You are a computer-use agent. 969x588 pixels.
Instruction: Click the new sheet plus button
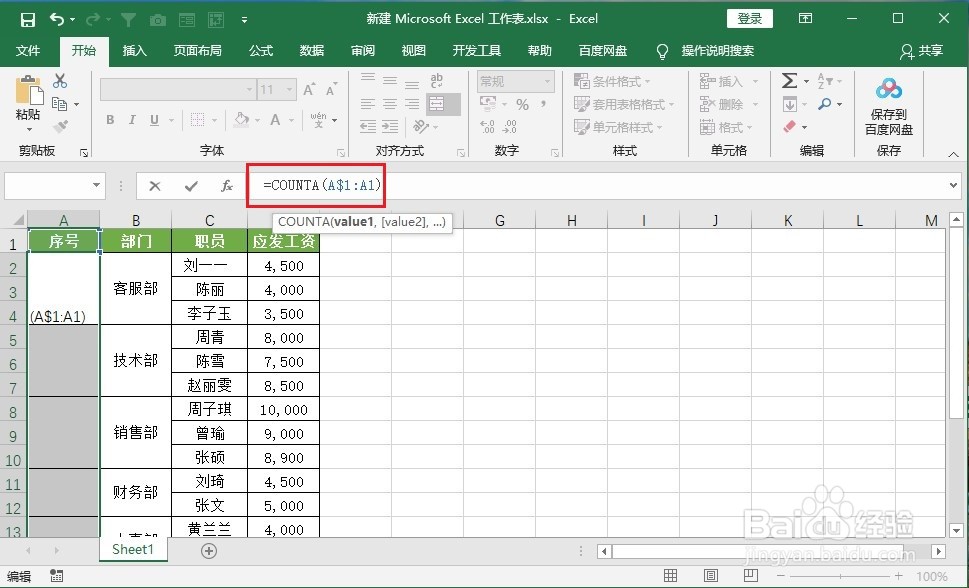point(208,550)
